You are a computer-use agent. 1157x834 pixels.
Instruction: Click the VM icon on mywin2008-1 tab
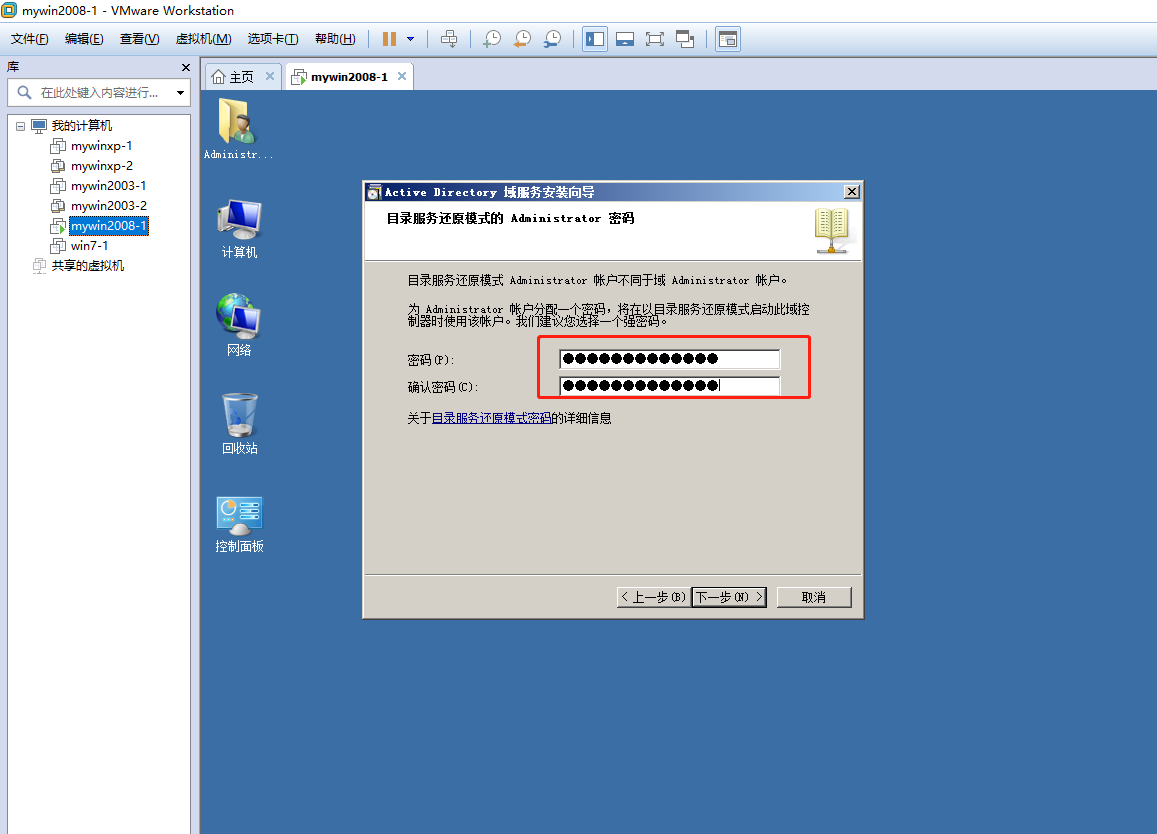[299, 77]
